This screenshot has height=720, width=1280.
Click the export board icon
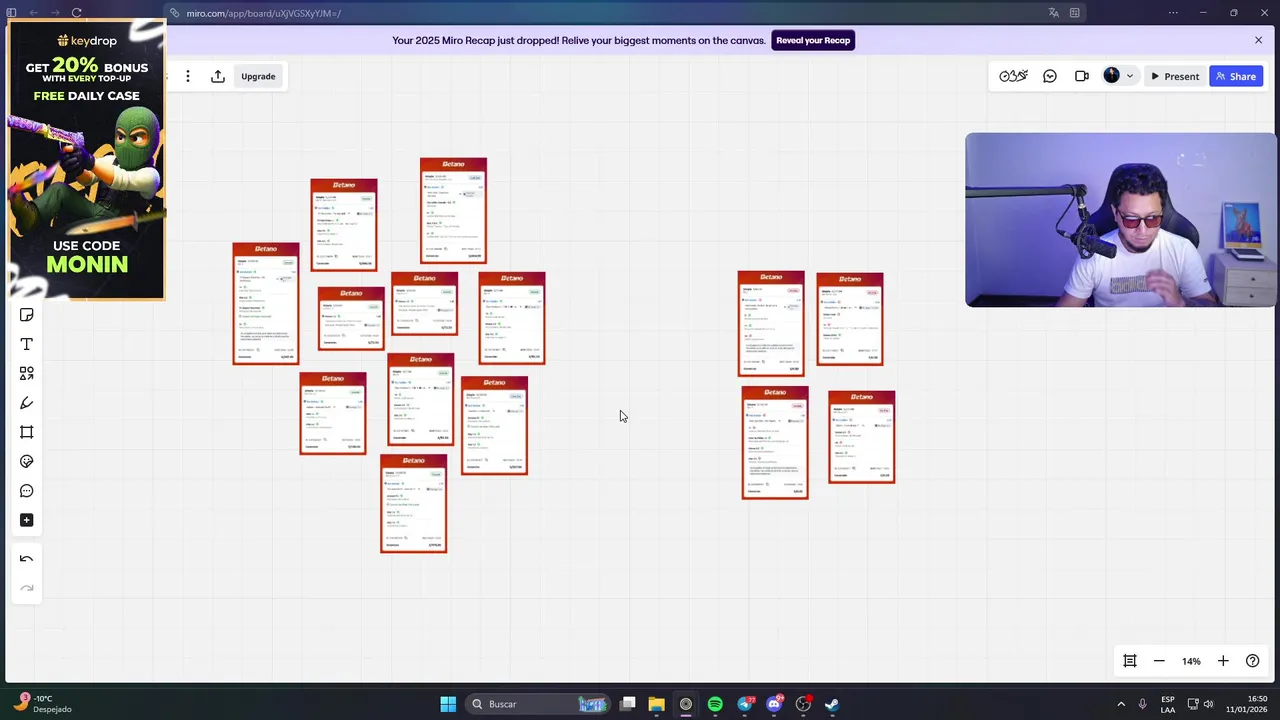coord(218,76)
